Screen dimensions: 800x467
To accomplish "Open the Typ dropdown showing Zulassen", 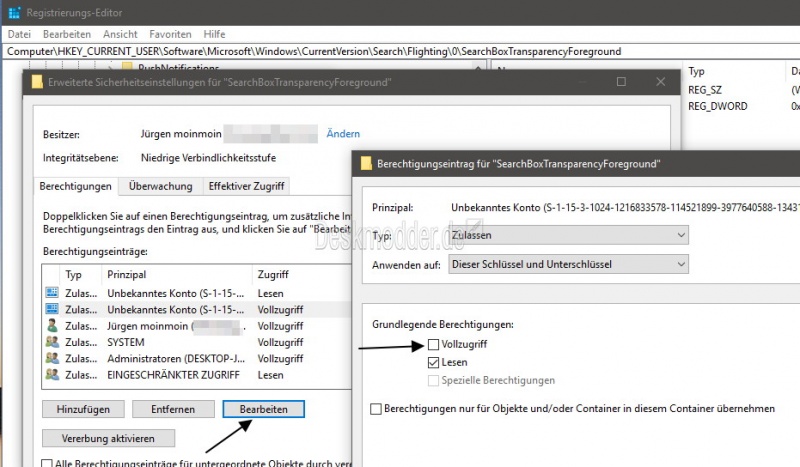I will click(568, 235).
